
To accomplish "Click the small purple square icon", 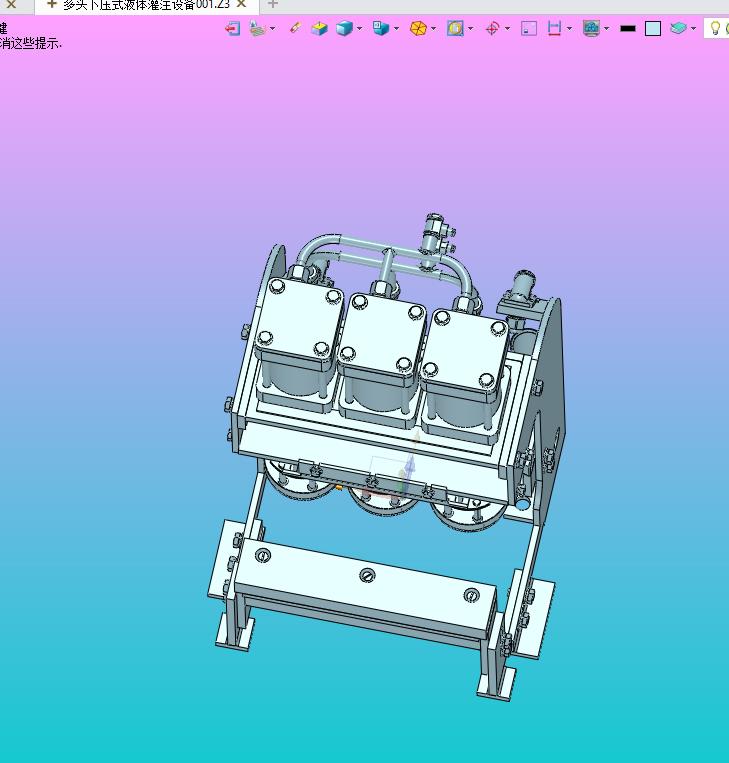I will click(529, 29).
